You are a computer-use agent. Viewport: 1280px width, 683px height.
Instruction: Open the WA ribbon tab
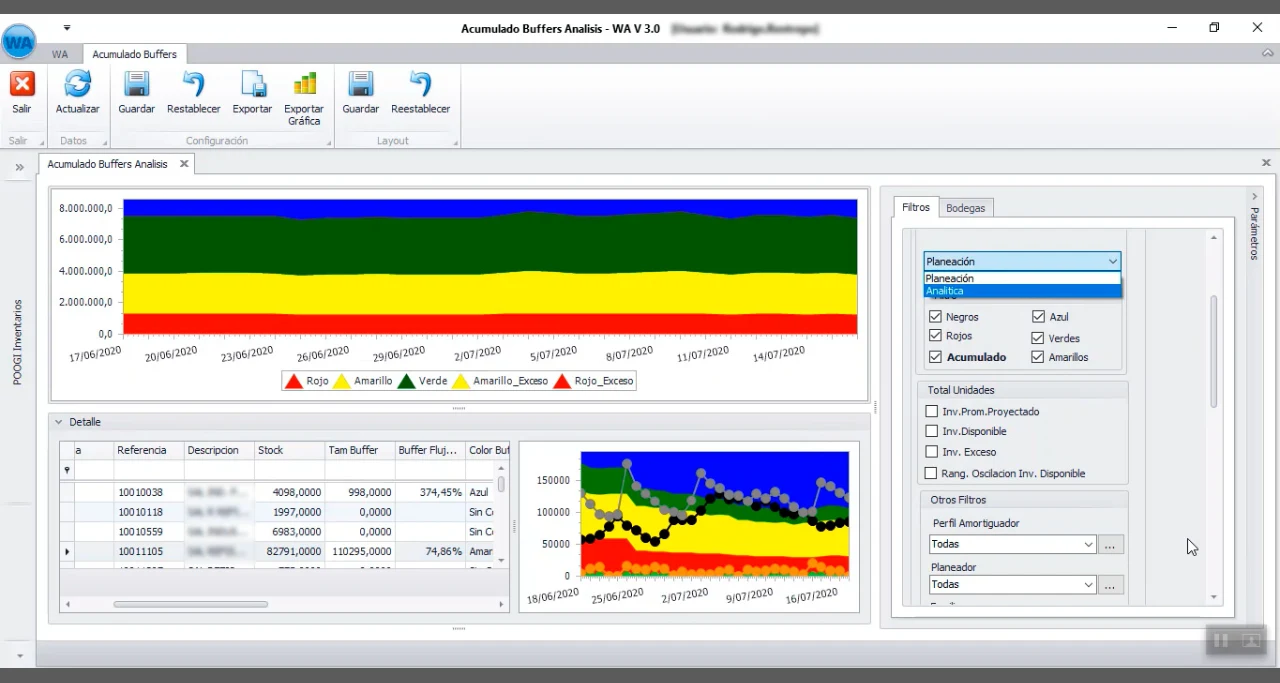pyautogui.click(x=60, y=54)
